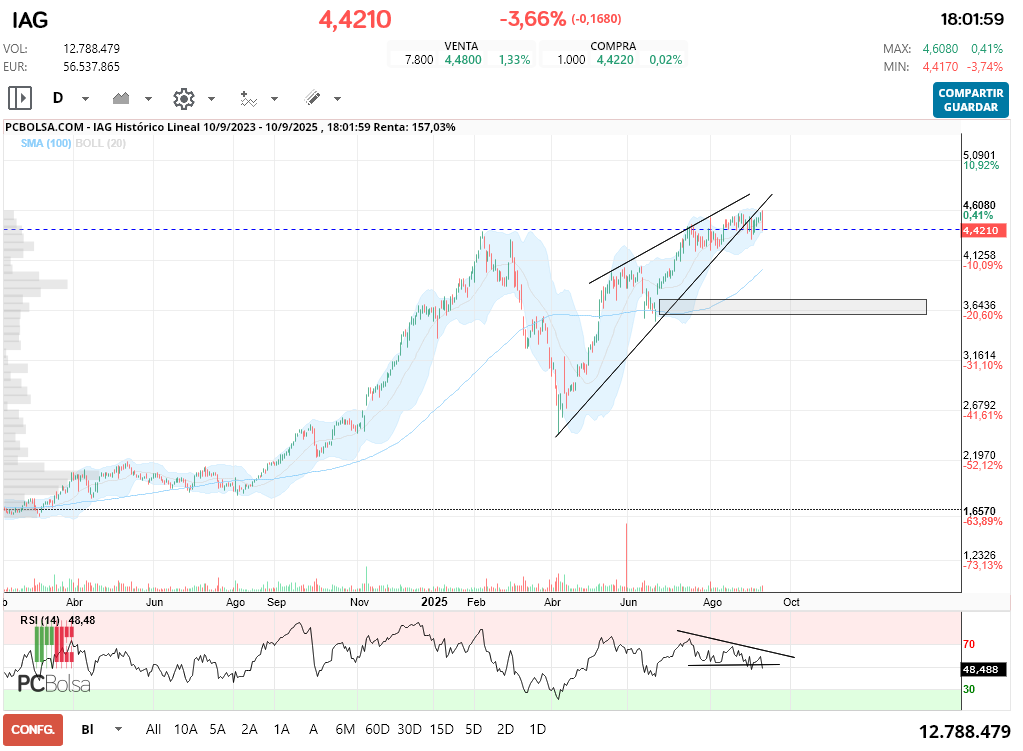
Task: Click the VOL value 12.788.479 in the header
Action: coord(91,49)
